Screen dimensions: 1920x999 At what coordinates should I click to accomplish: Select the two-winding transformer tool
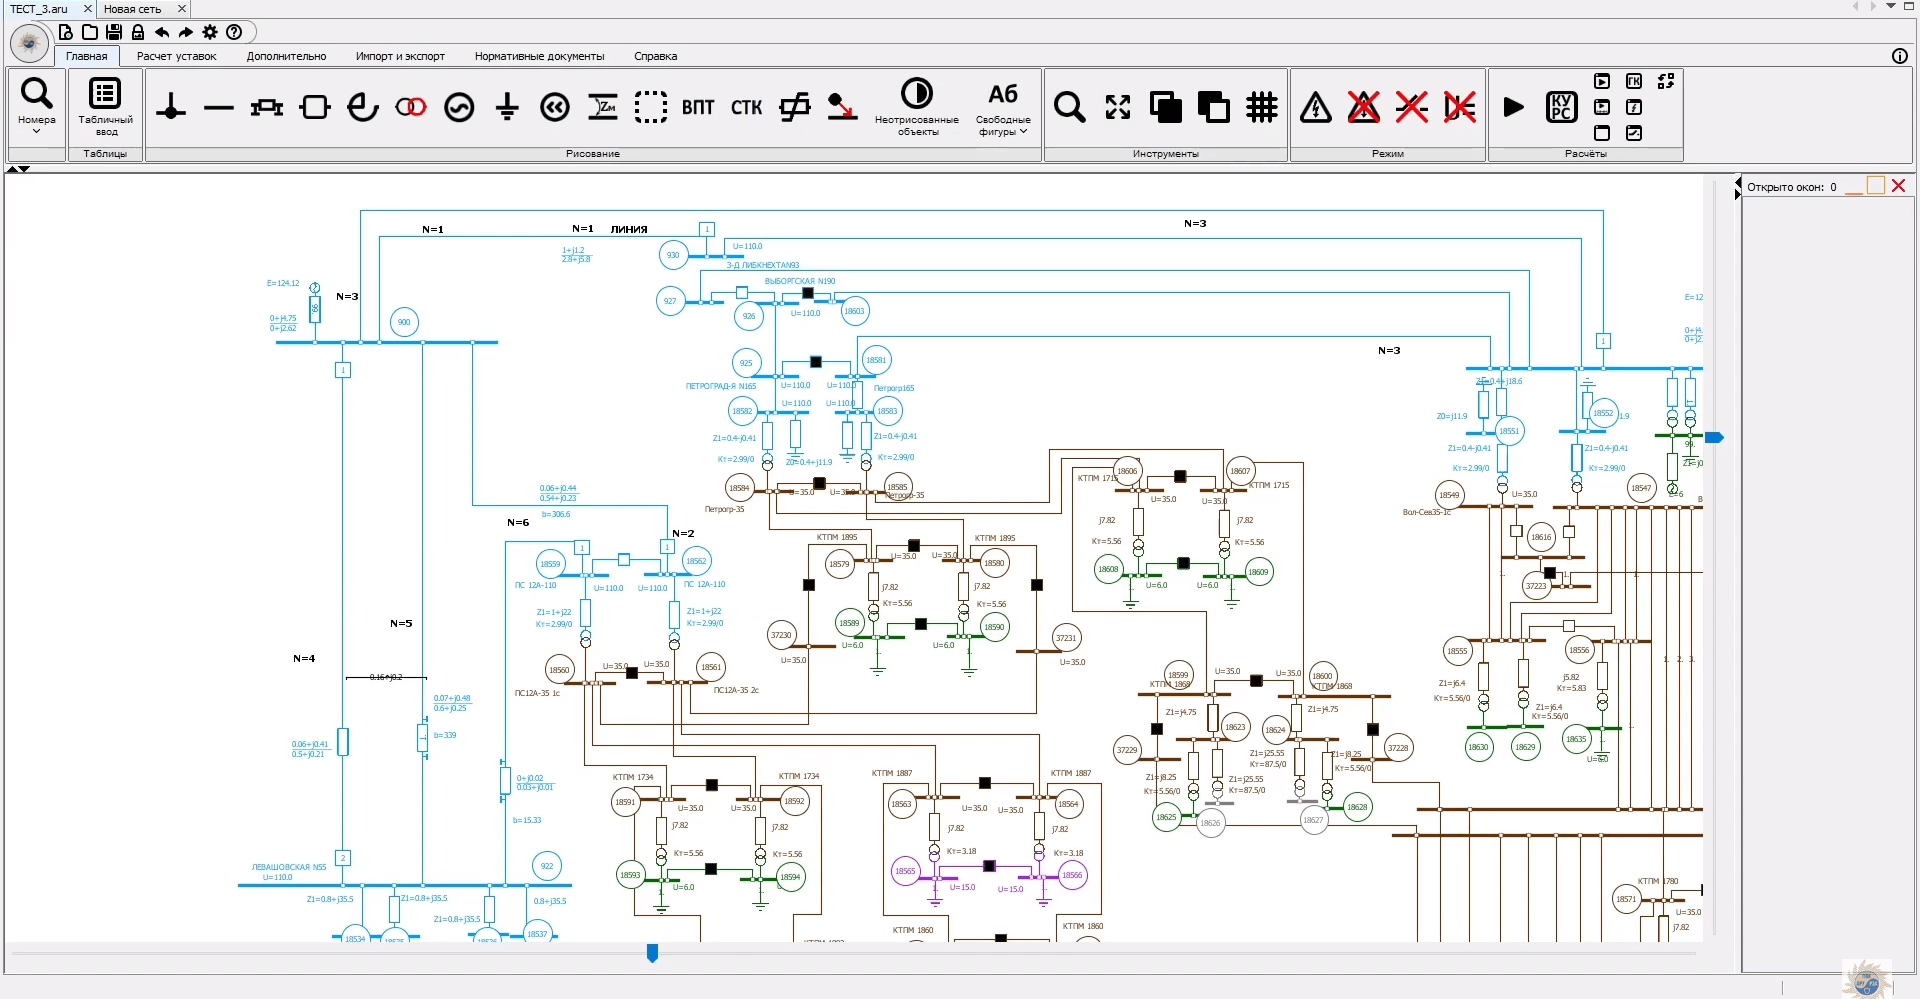click(x=411, y=107)
